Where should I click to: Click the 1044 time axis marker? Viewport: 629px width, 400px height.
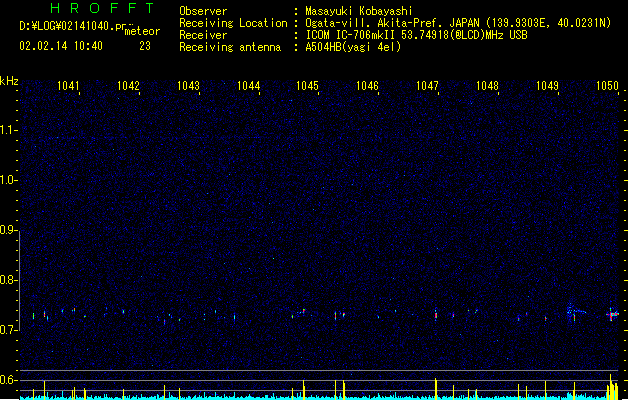[248, 86]
